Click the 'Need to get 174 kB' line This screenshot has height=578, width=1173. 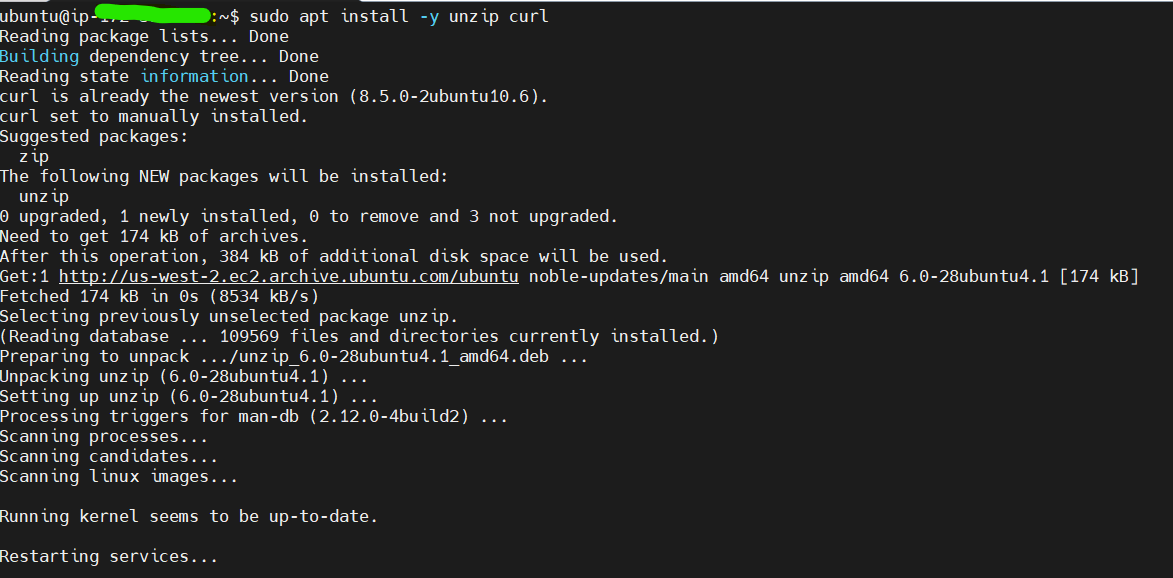coord(154,236)
